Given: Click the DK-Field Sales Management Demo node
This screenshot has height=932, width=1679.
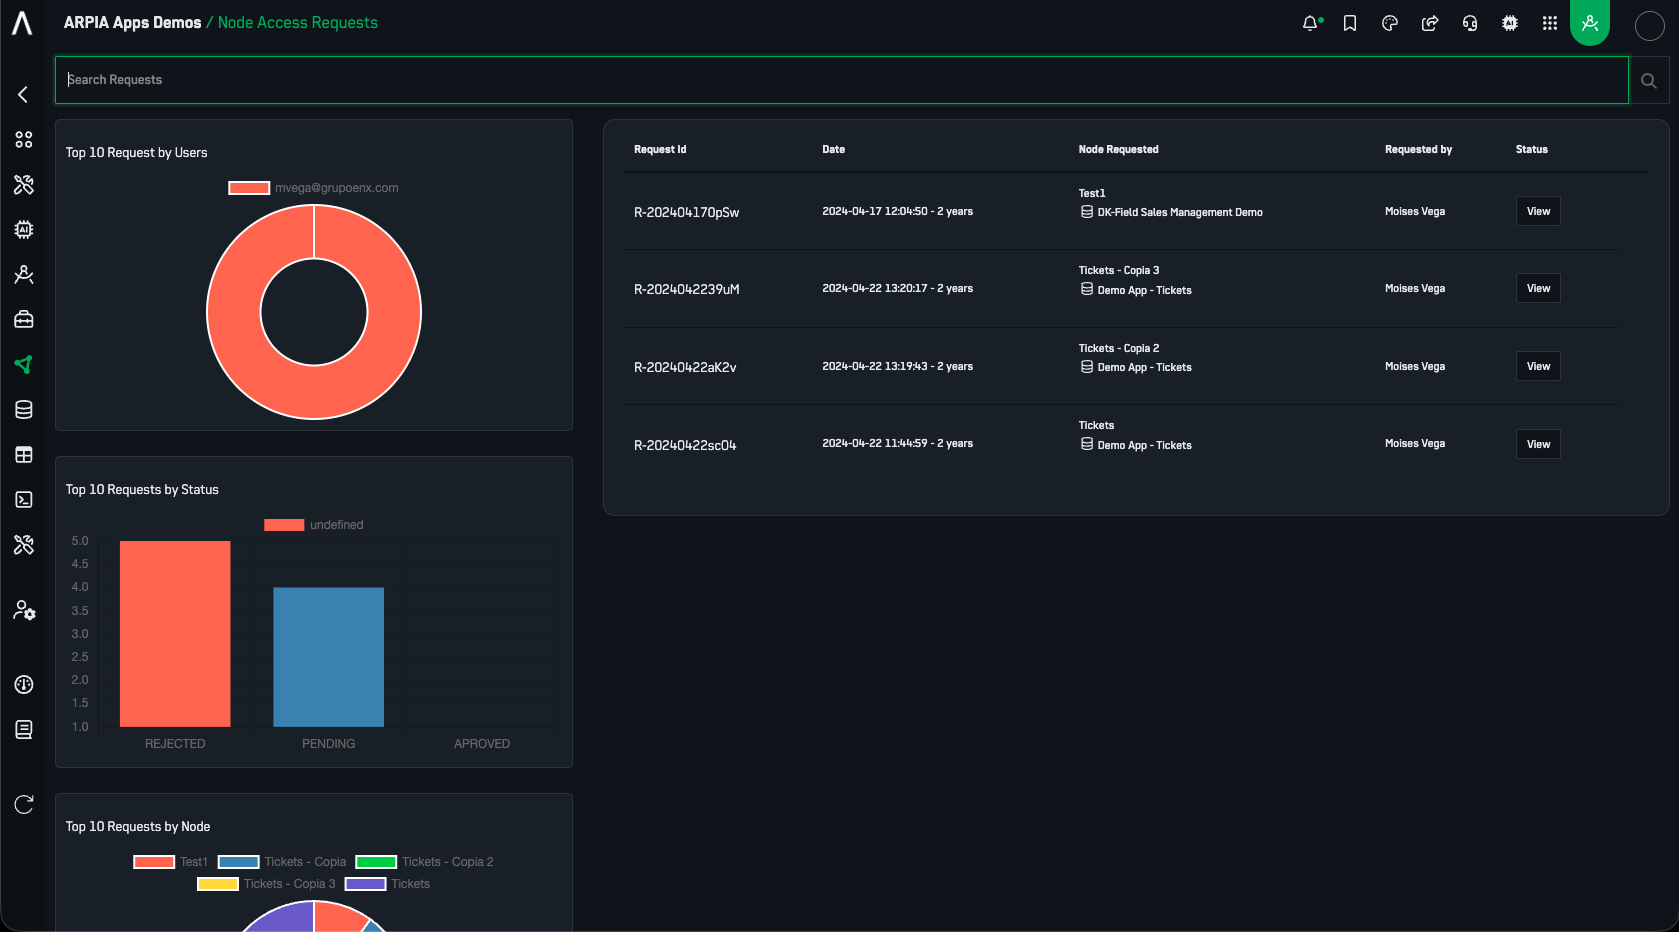Looking at the screenshot, I should (1180, 212).
